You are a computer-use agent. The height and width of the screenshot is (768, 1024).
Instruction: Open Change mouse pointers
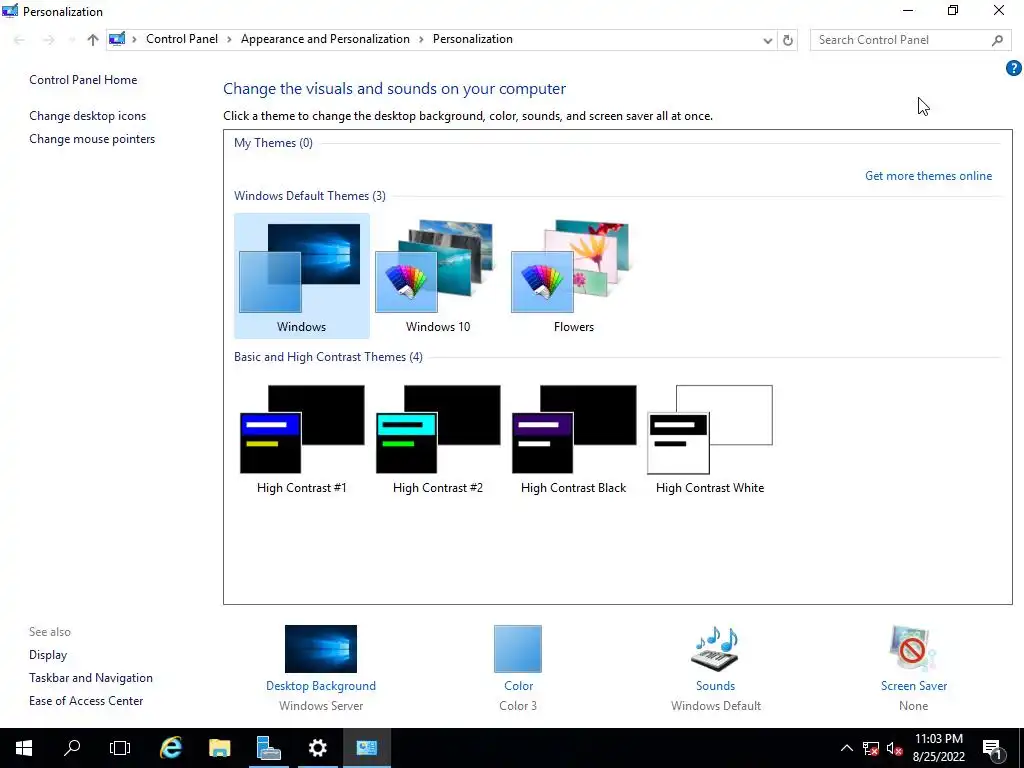click(92, 138)
